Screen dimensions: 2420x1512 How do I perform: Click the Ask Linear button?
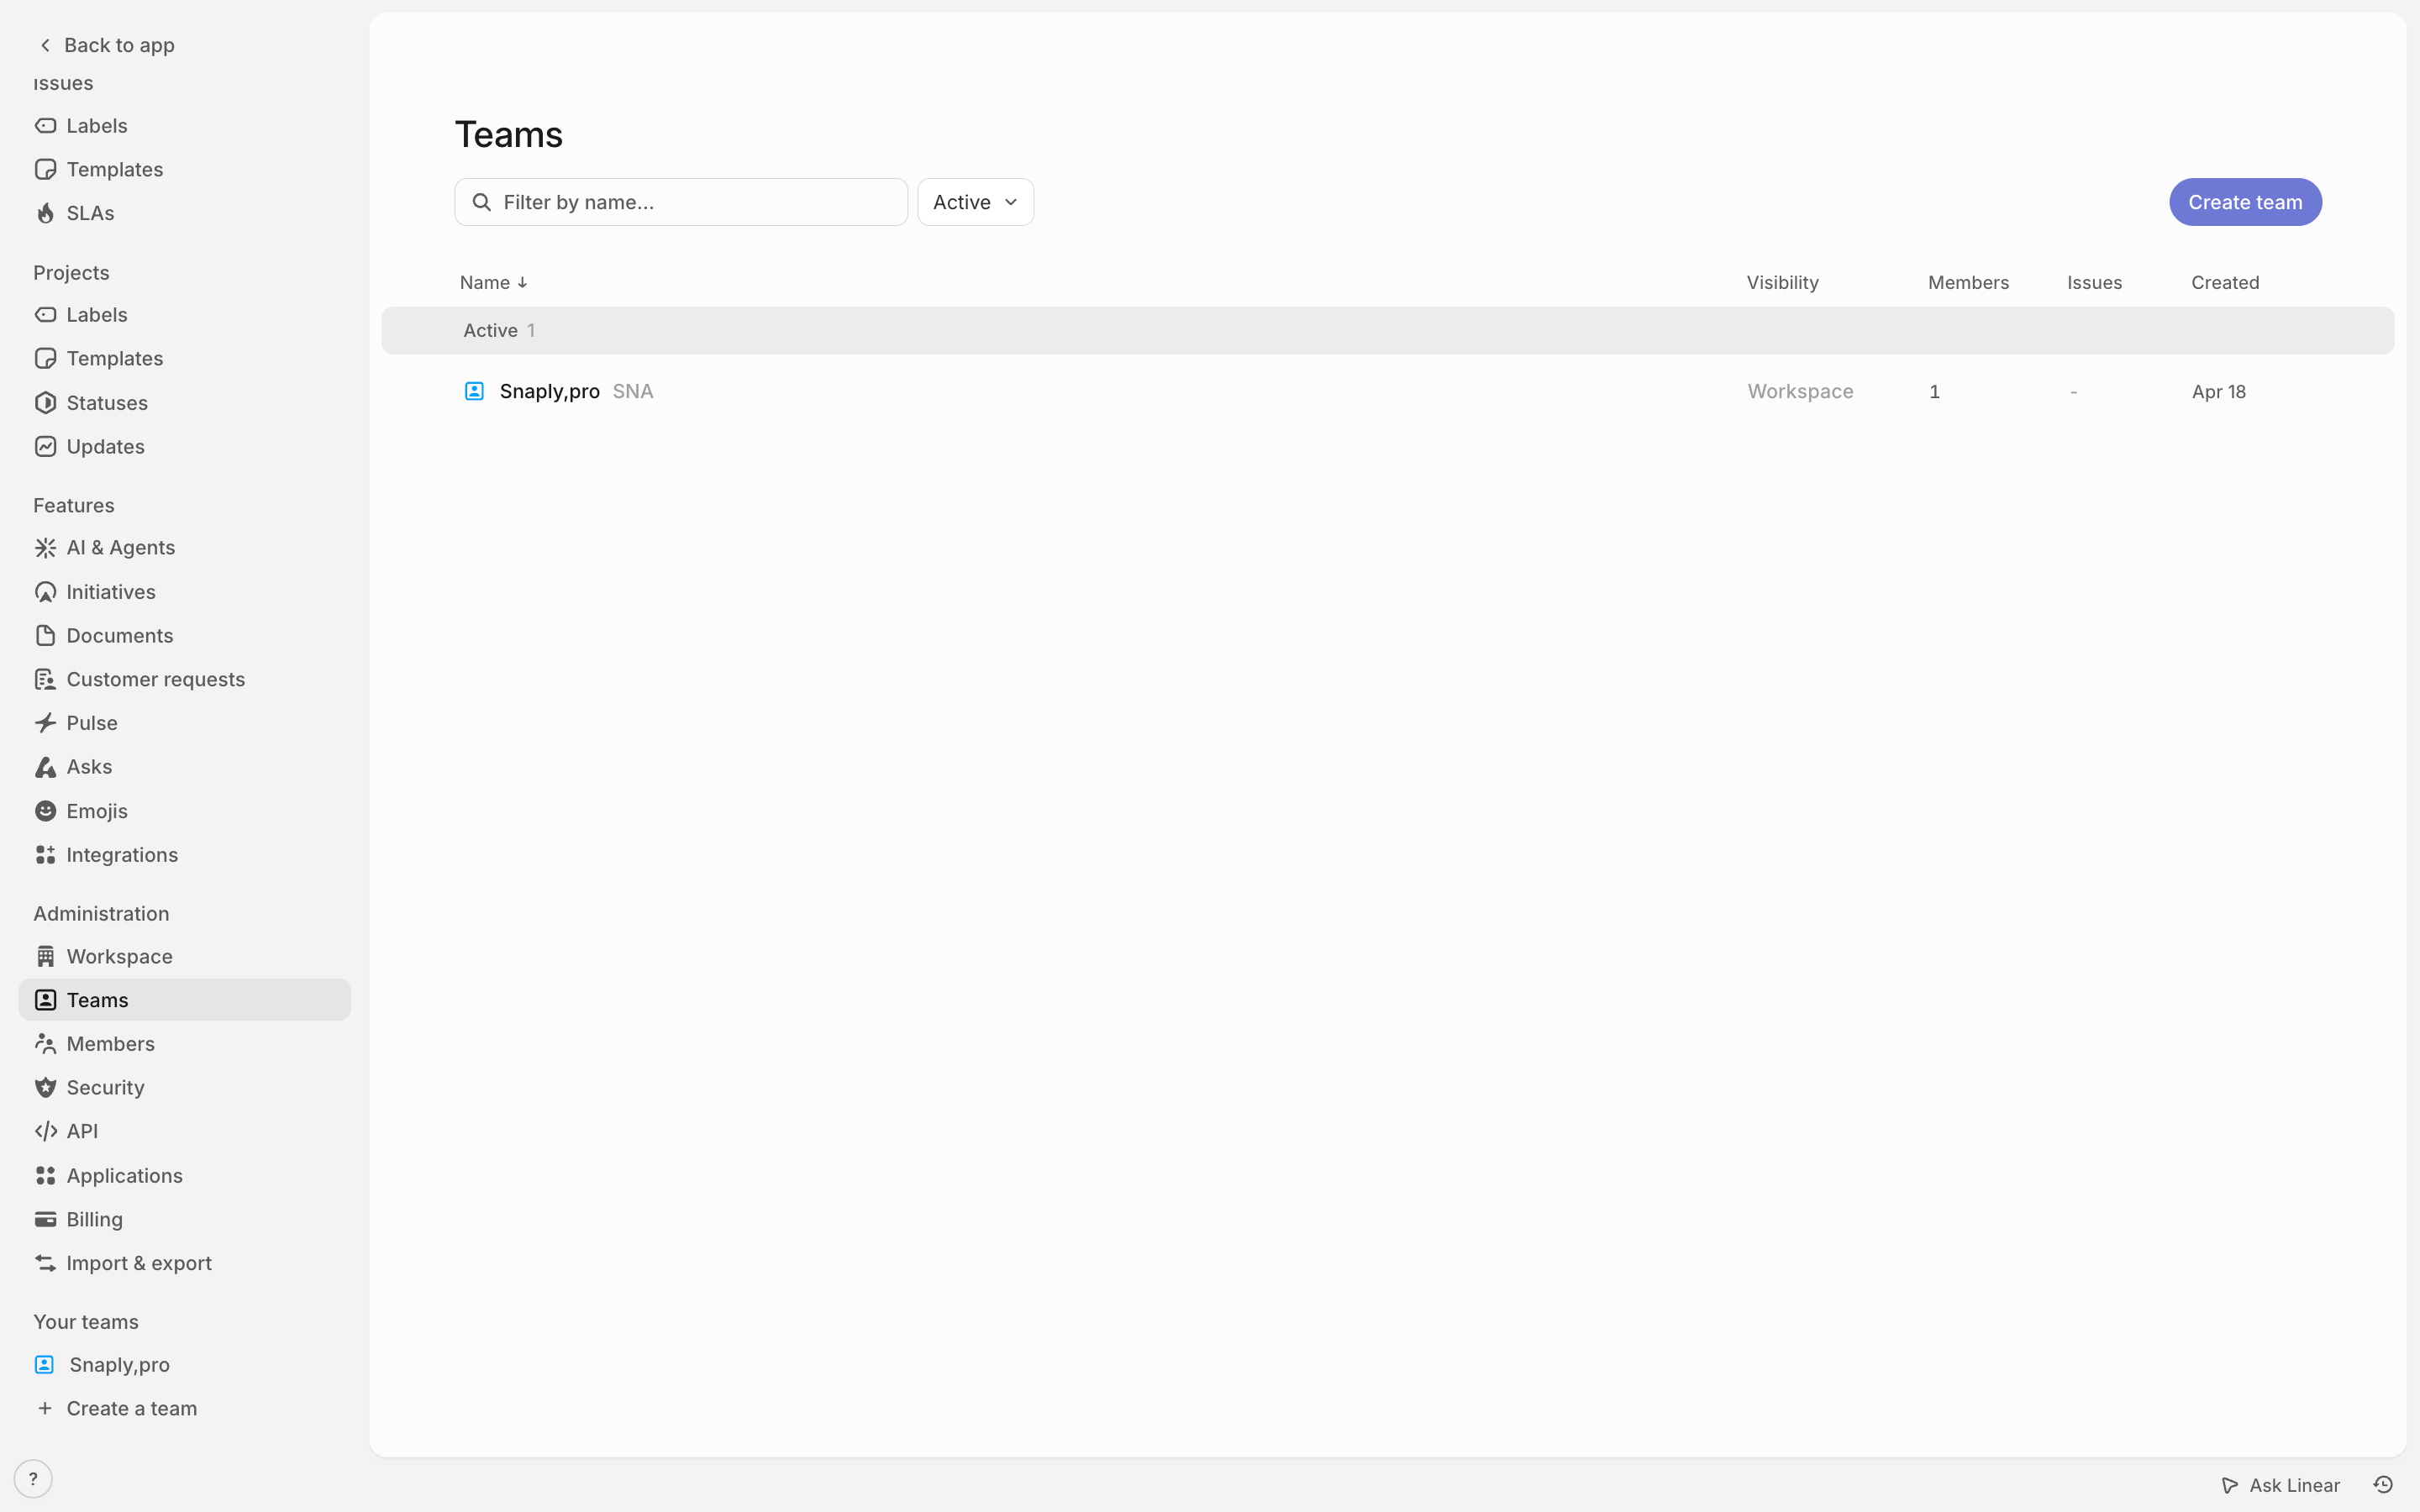point(2281,1485)
